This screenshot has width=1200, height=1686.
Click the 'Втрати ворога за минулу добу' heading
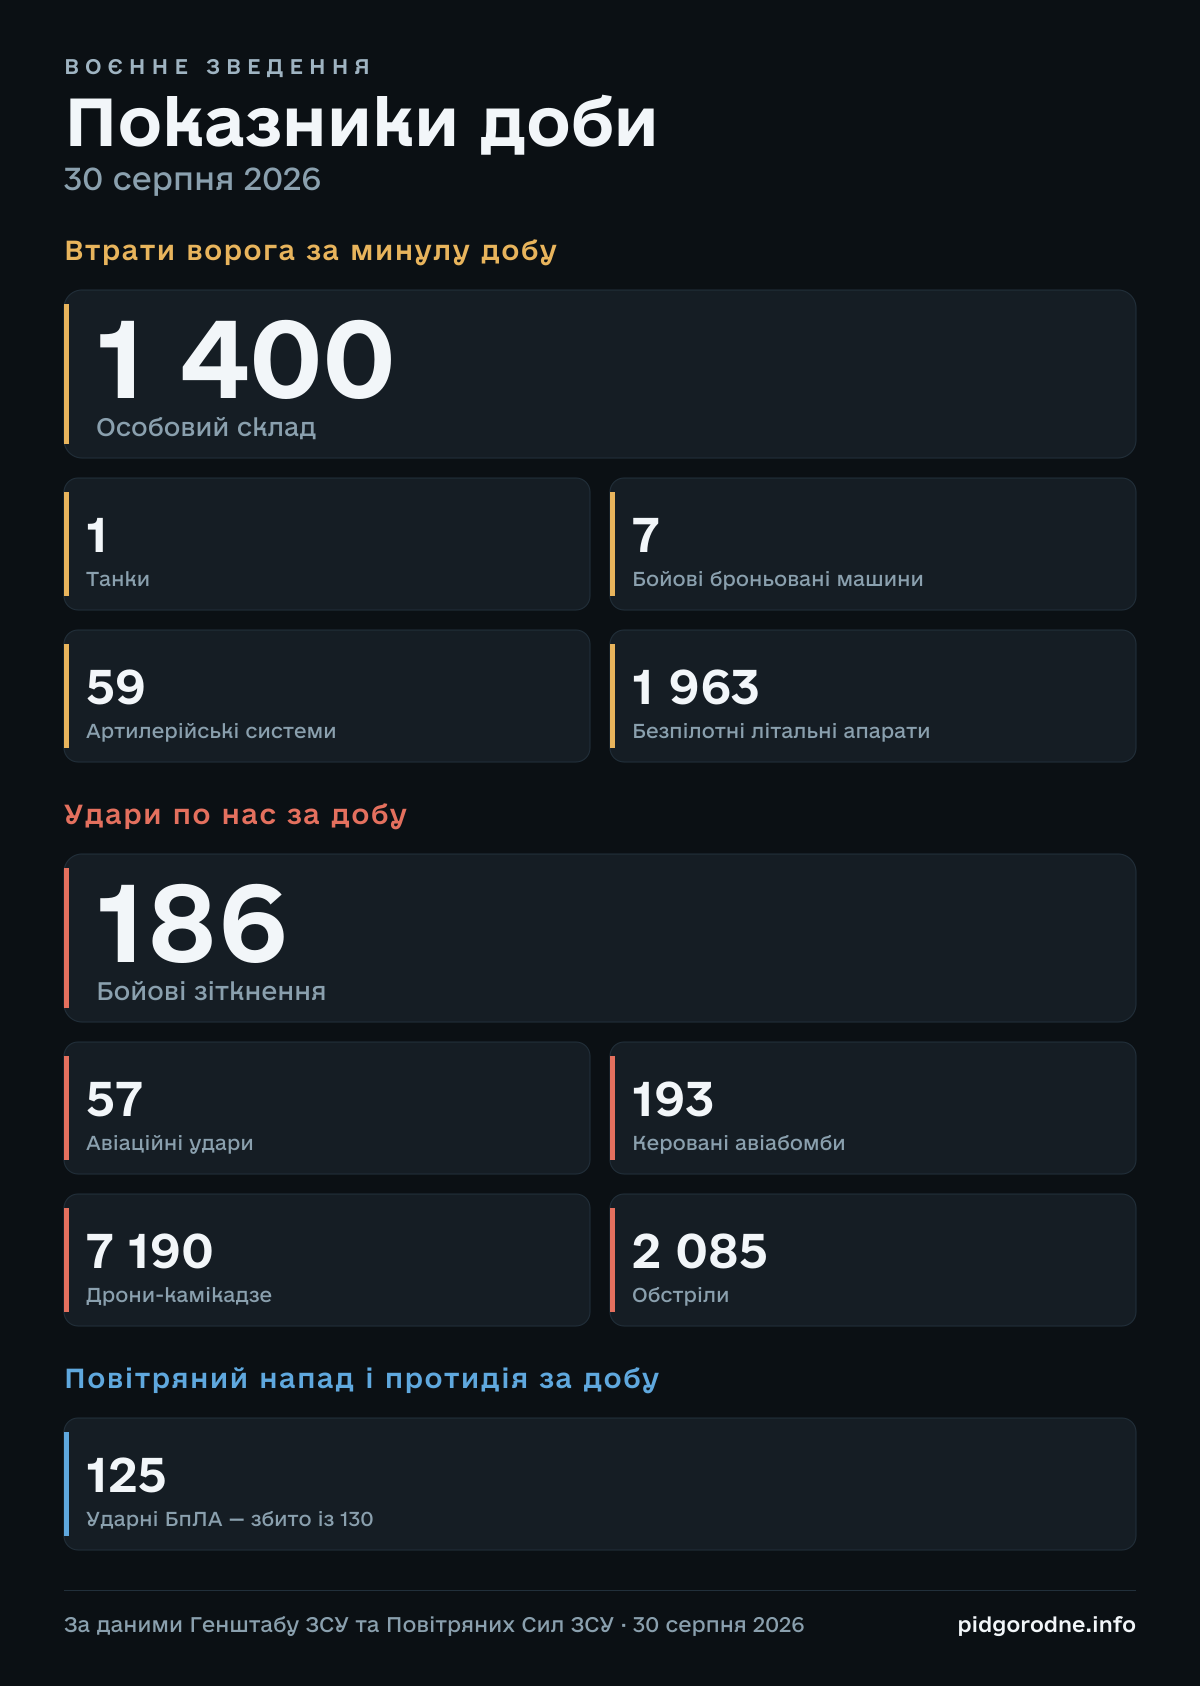pyautogui.click(x=311, y=251)
